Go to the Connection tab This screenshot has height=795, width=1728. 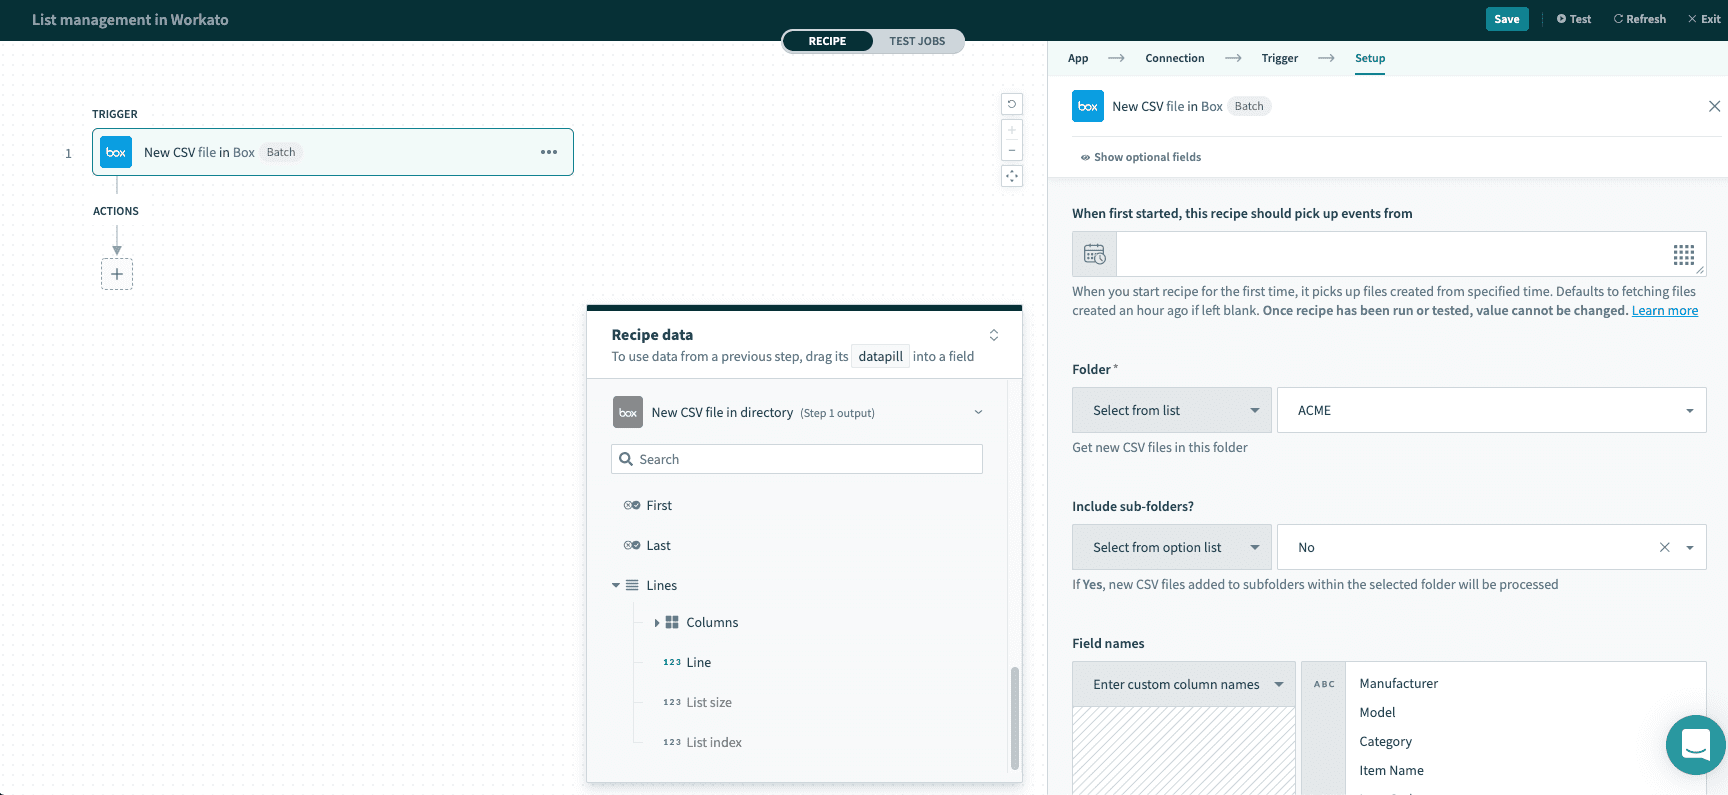click(1175, 58)
